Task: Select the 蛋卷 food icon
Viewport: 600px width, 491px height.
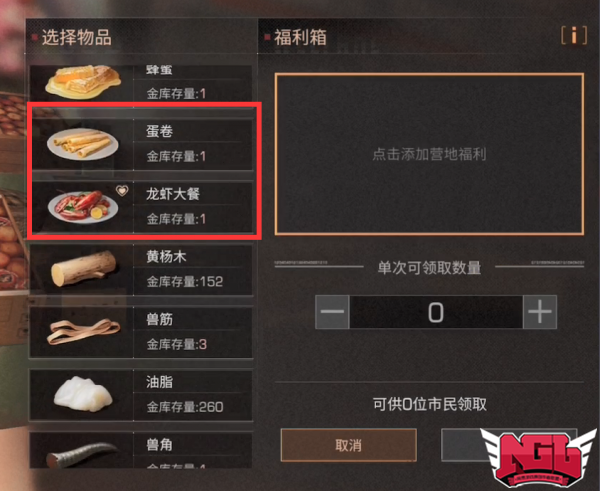Action: 82,144
